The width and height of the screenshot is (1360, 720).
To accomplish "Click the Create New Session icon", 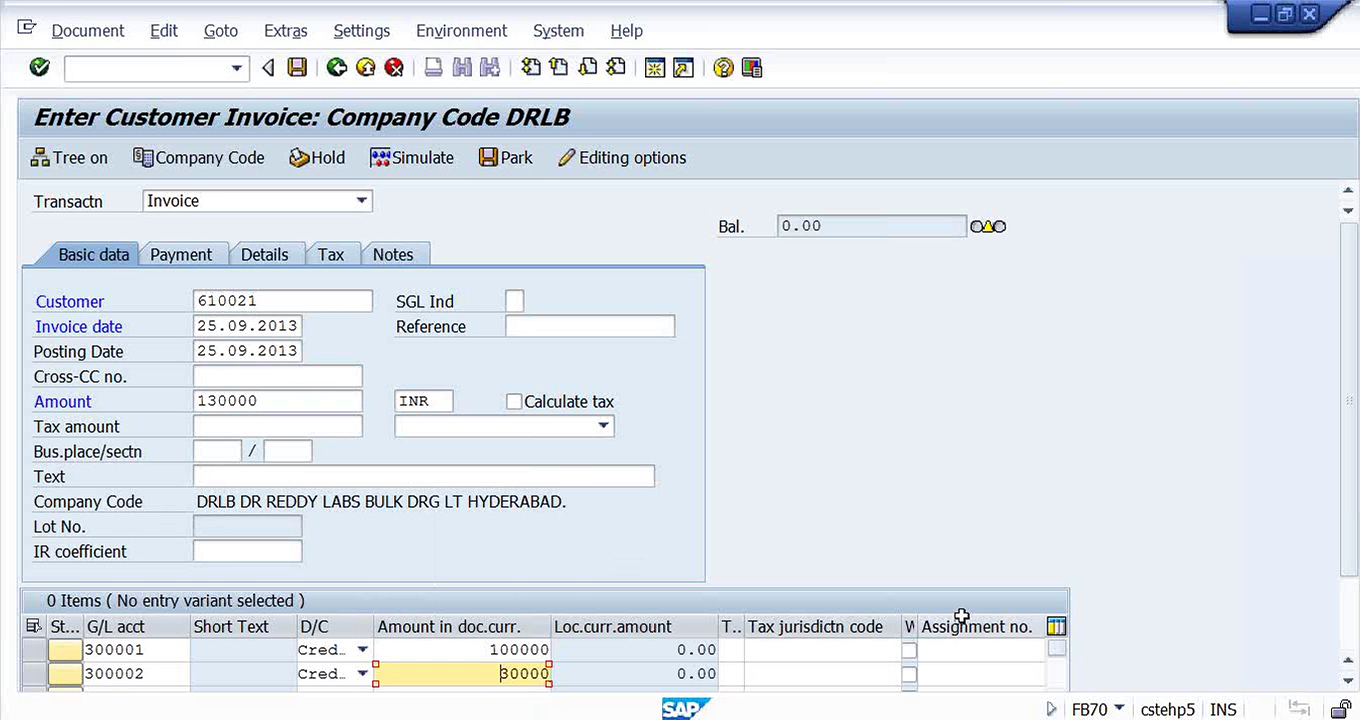I will pos(655,68).
